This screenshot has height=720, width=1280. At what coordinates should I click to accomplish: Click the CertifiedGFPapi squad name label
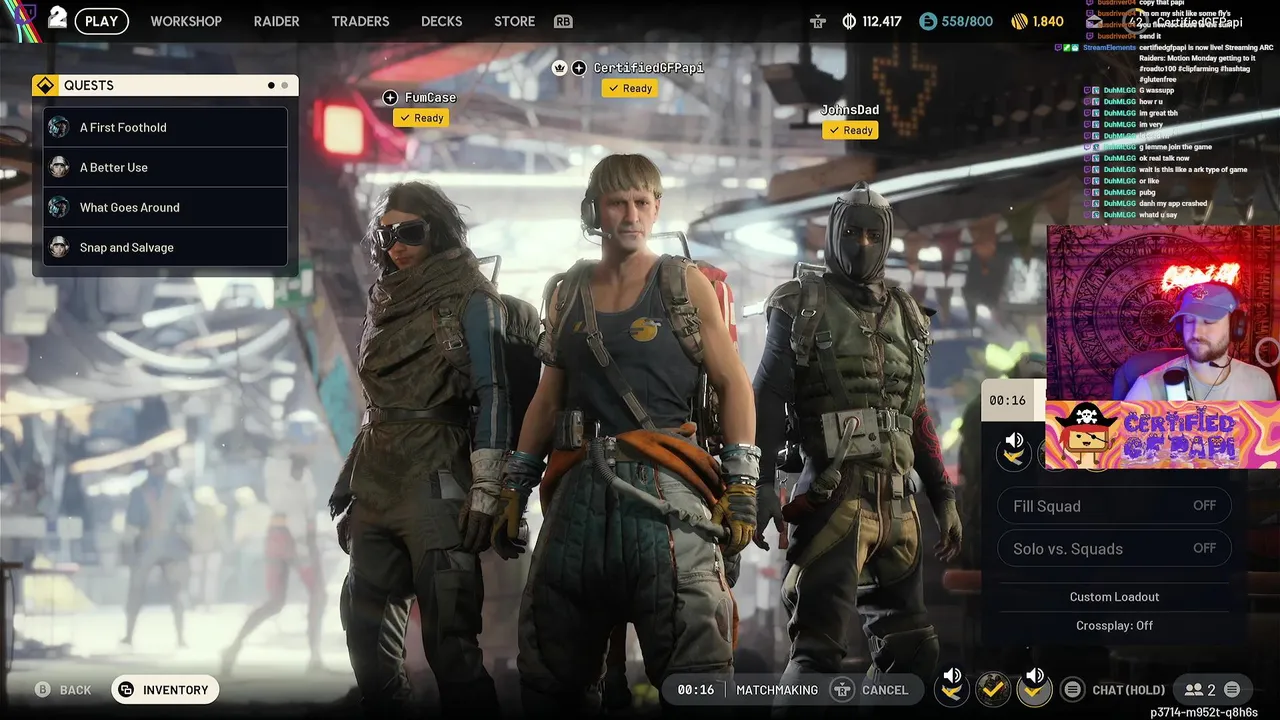(x=648, y=67)
